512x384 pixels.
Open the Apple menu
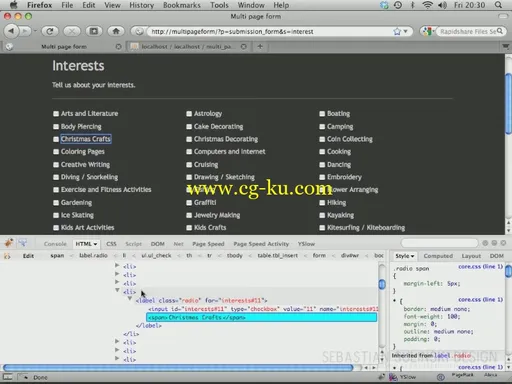click(x=14, y=5)
